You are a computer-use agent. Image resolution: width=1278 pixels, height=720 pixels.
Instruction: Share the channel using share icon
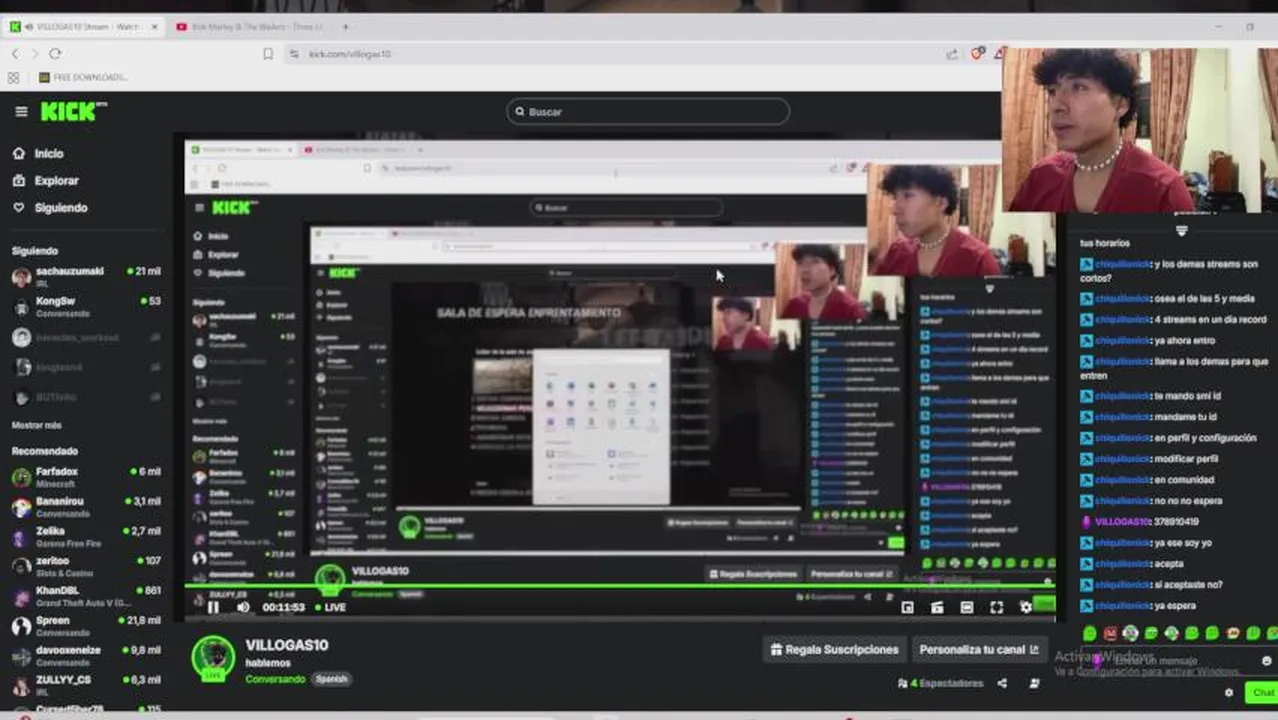[1002, 683]
